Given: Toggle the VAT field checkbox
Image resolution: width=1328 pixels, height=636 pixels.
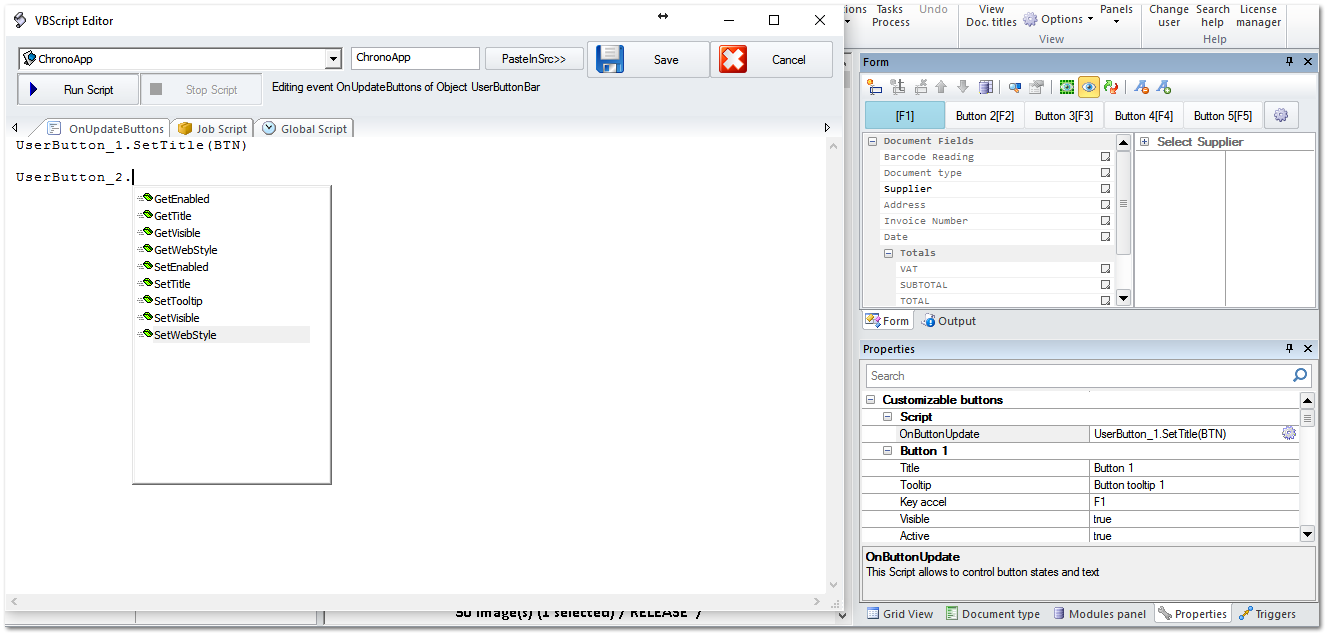Looking at the screenshot, I should (x=1105, y=268).
